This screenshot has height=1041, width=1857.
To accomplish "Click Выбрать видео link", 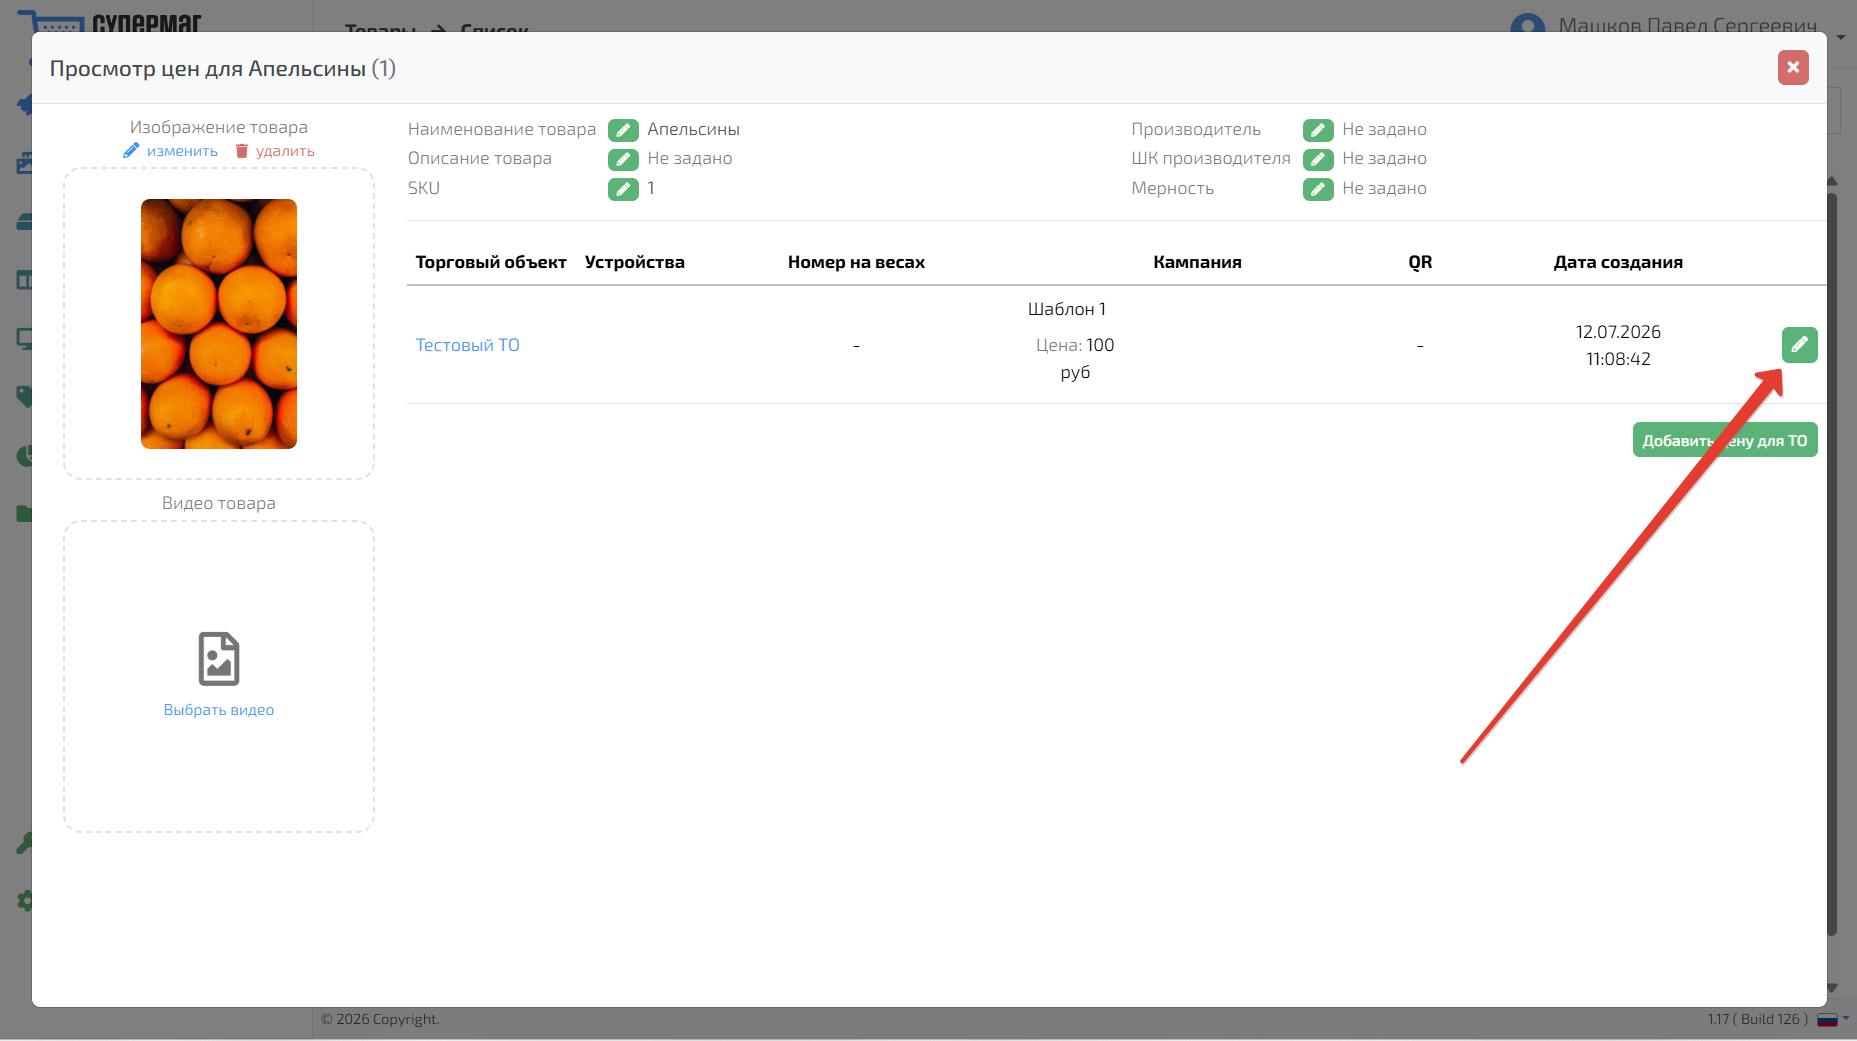I will [219, 710].
